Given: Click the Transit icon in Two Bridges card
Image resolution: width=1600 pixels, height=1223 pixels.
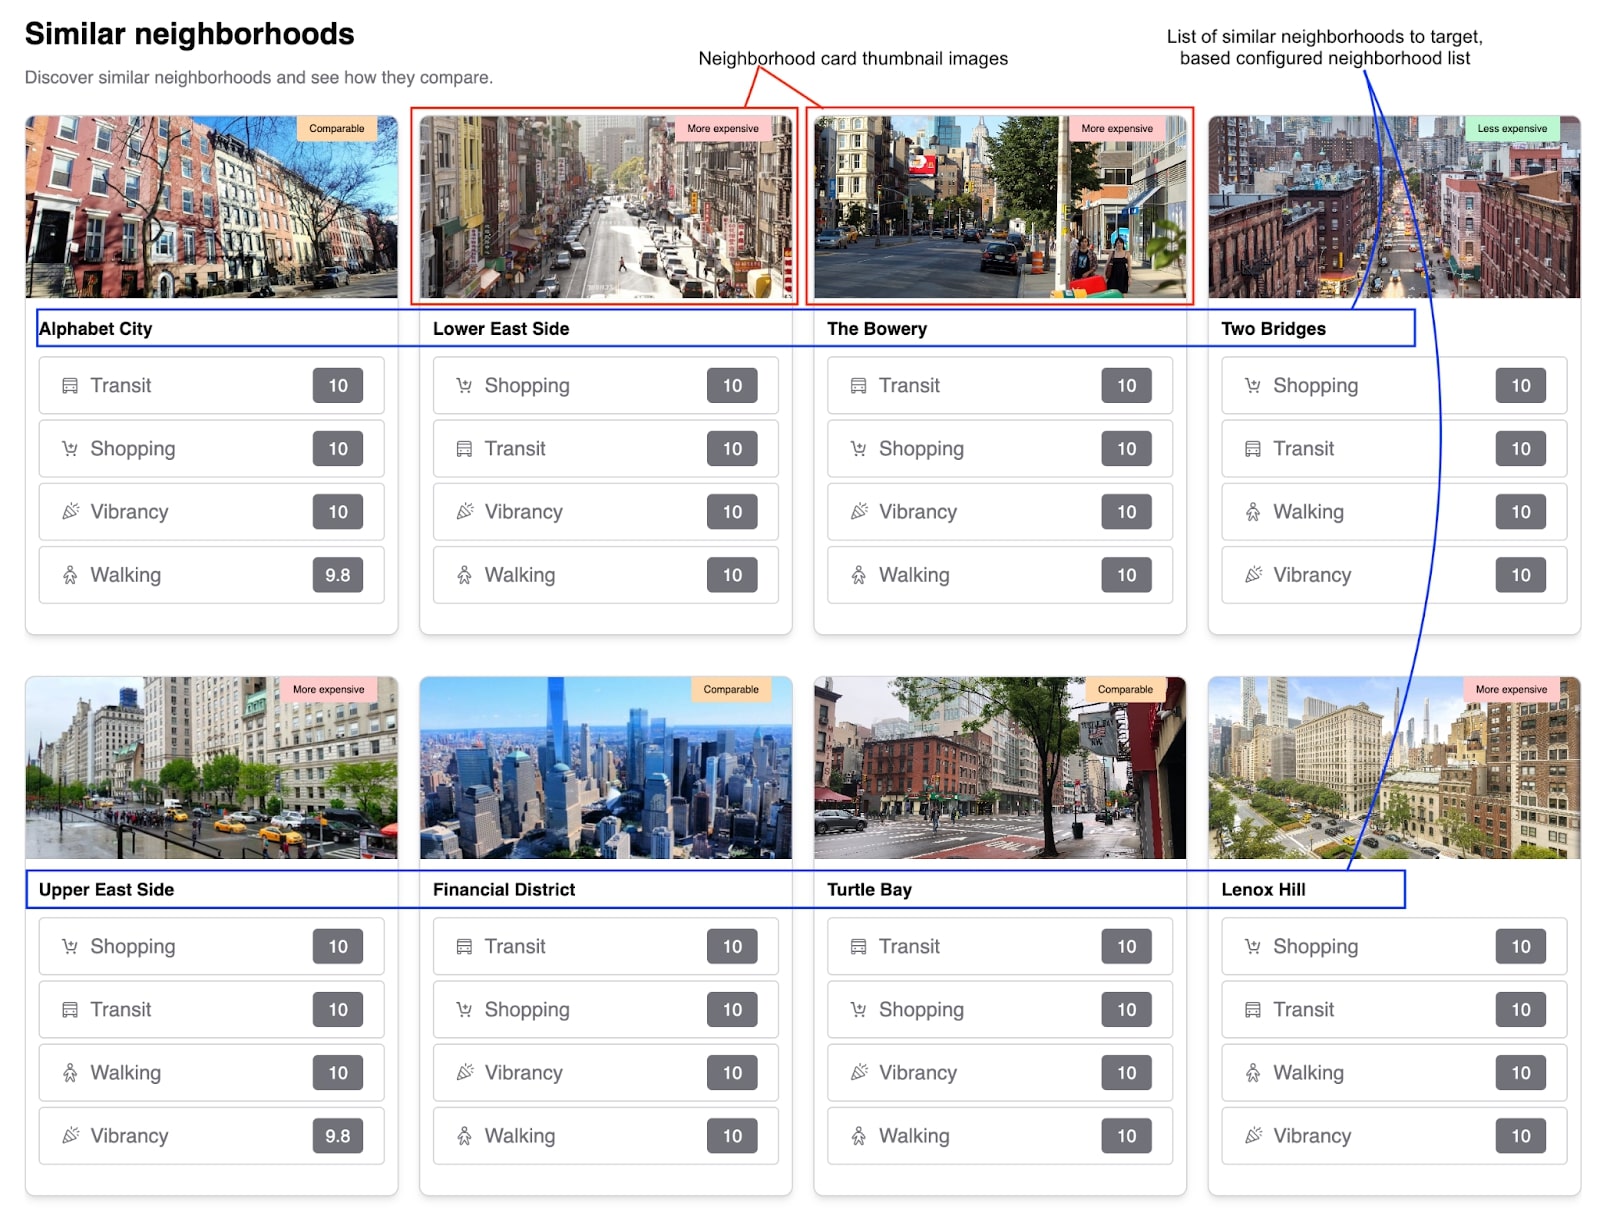Looking at the screenshot, I should pos(1252,449).
